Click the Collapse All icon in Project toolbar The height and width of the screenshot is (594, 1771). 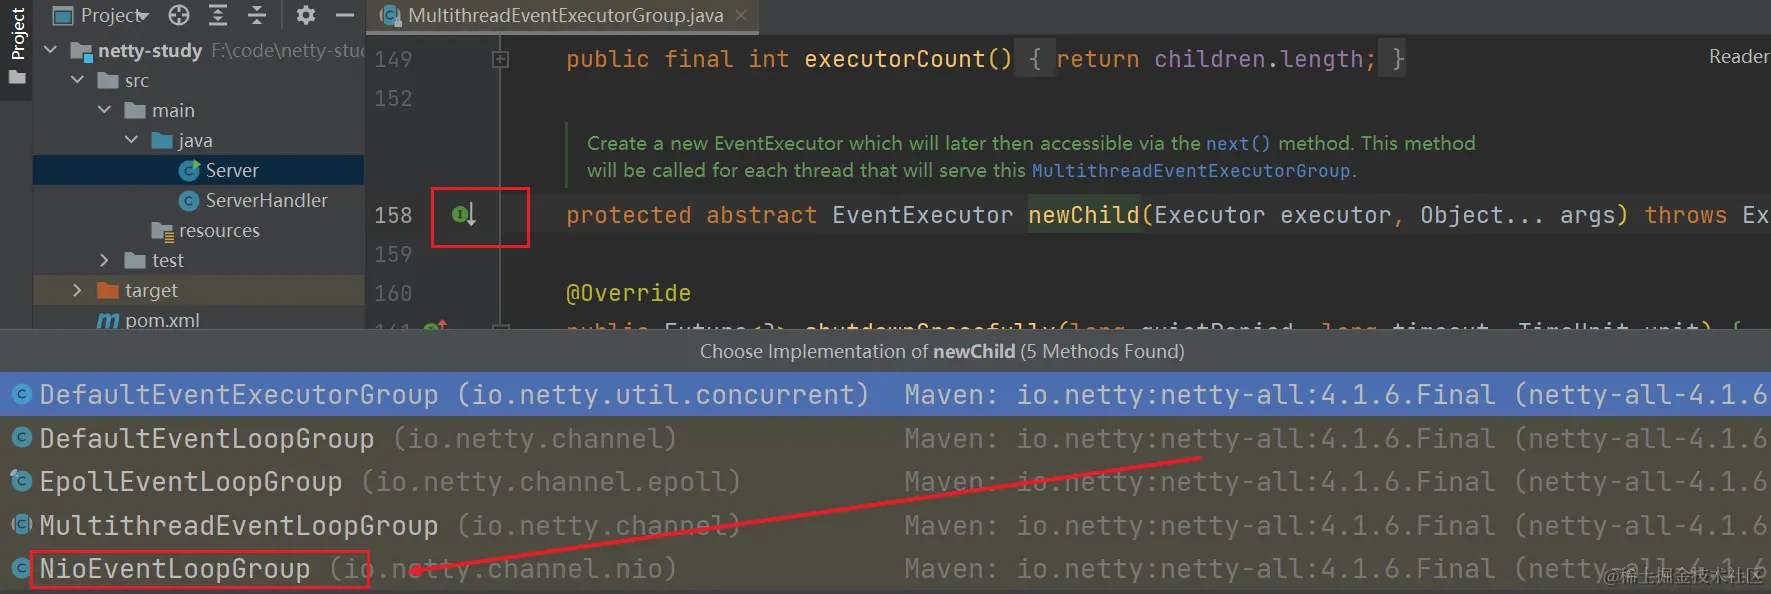coord(257,15)
